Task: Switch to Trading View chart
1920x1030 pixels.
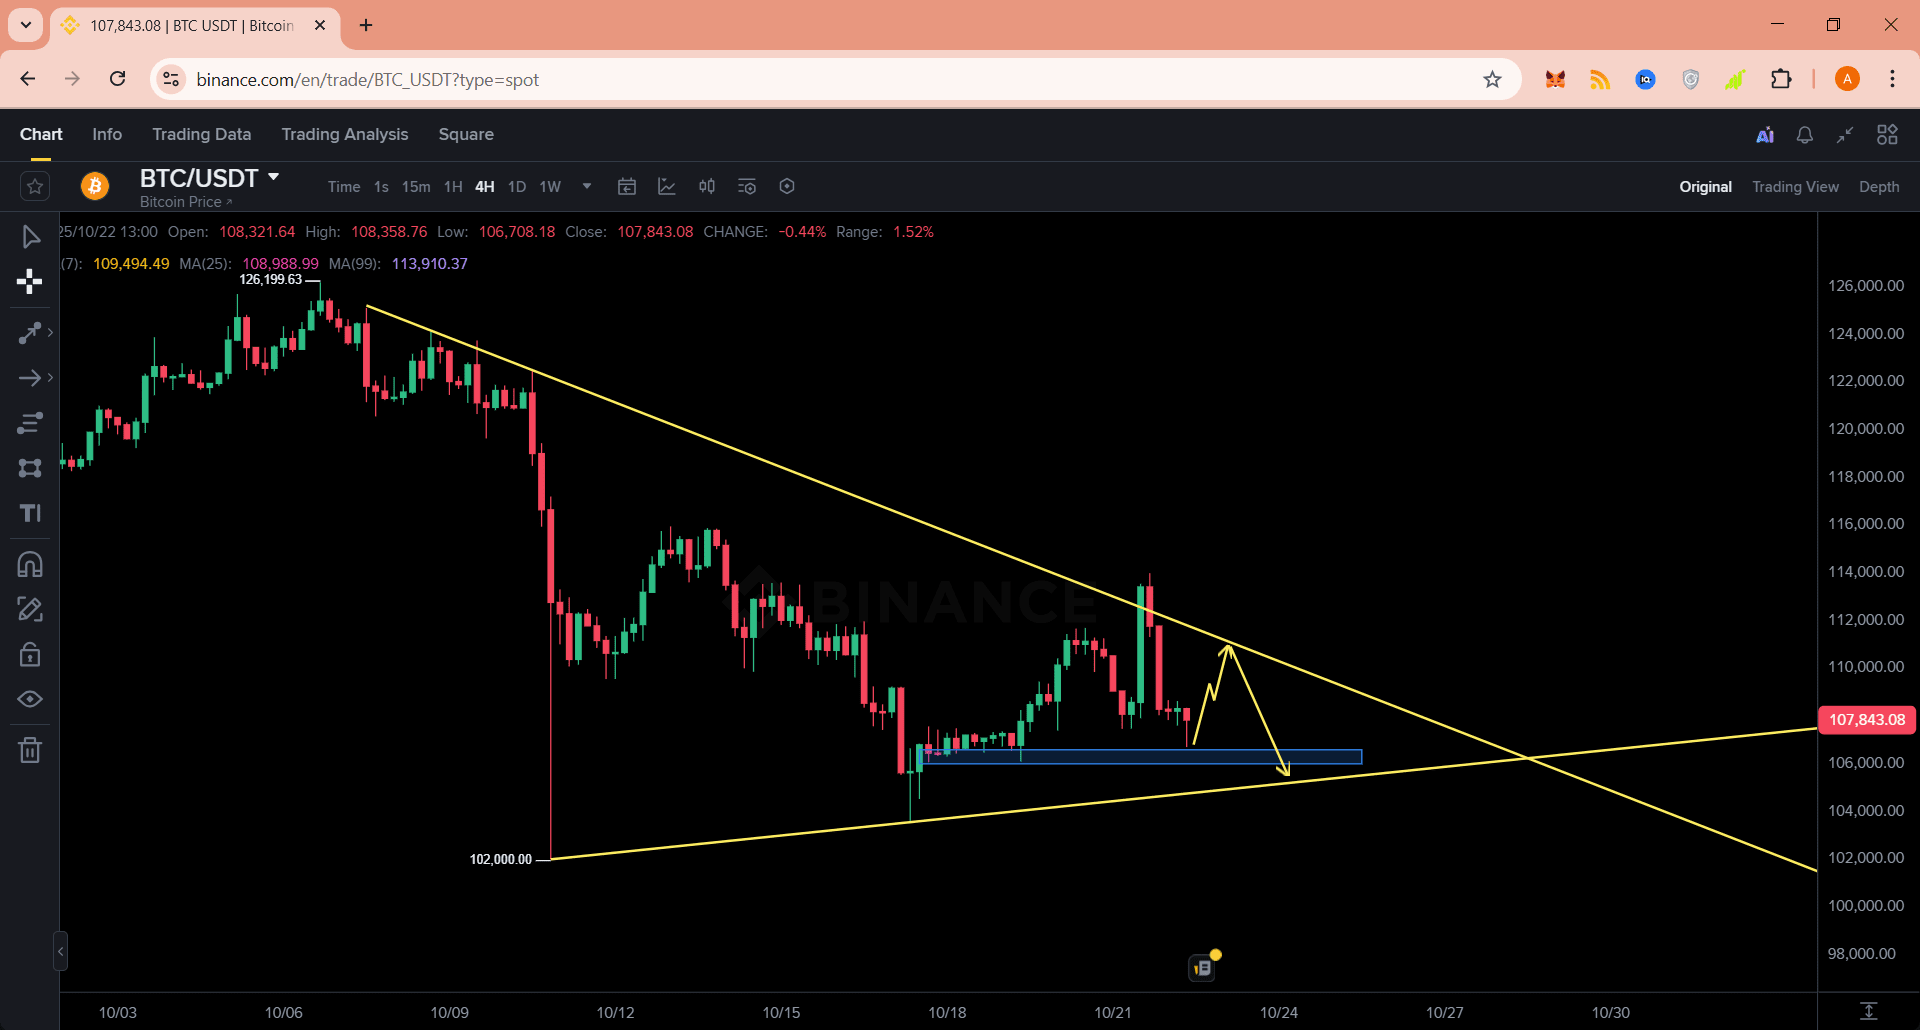Action: pos(1795,187)
